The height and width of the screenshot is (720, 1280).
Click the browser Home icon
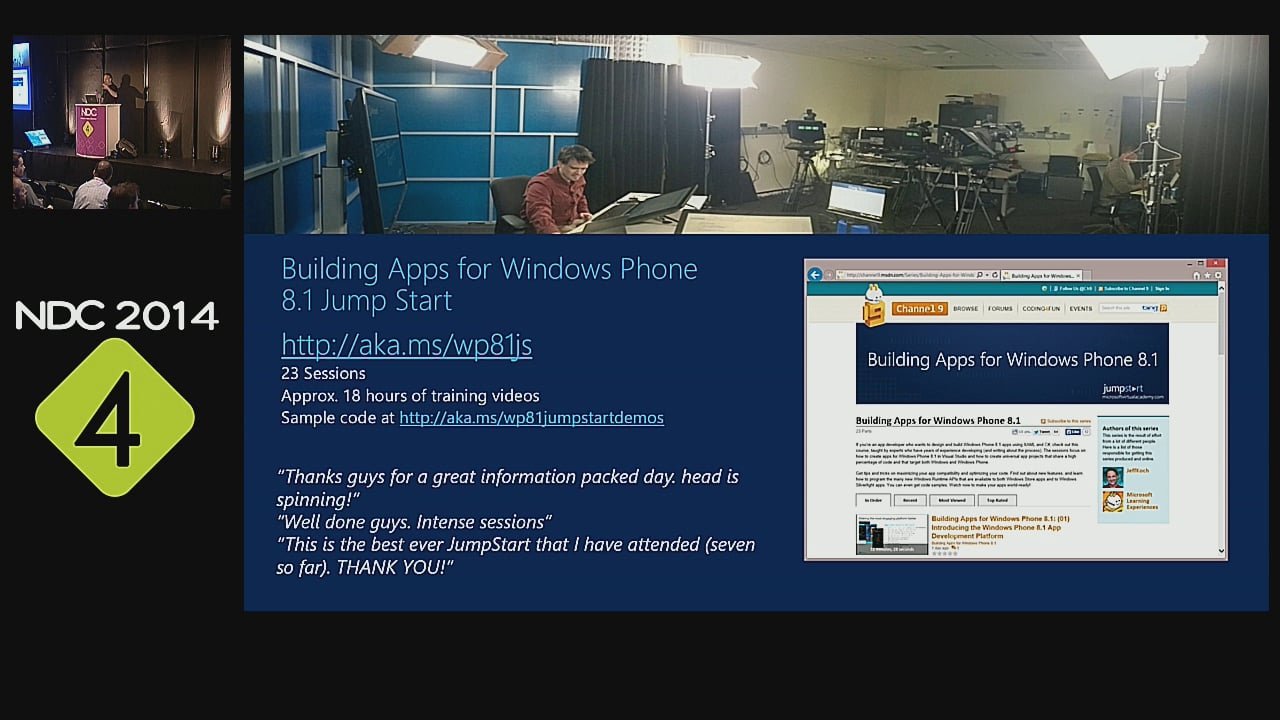(x=1197, y=275)
